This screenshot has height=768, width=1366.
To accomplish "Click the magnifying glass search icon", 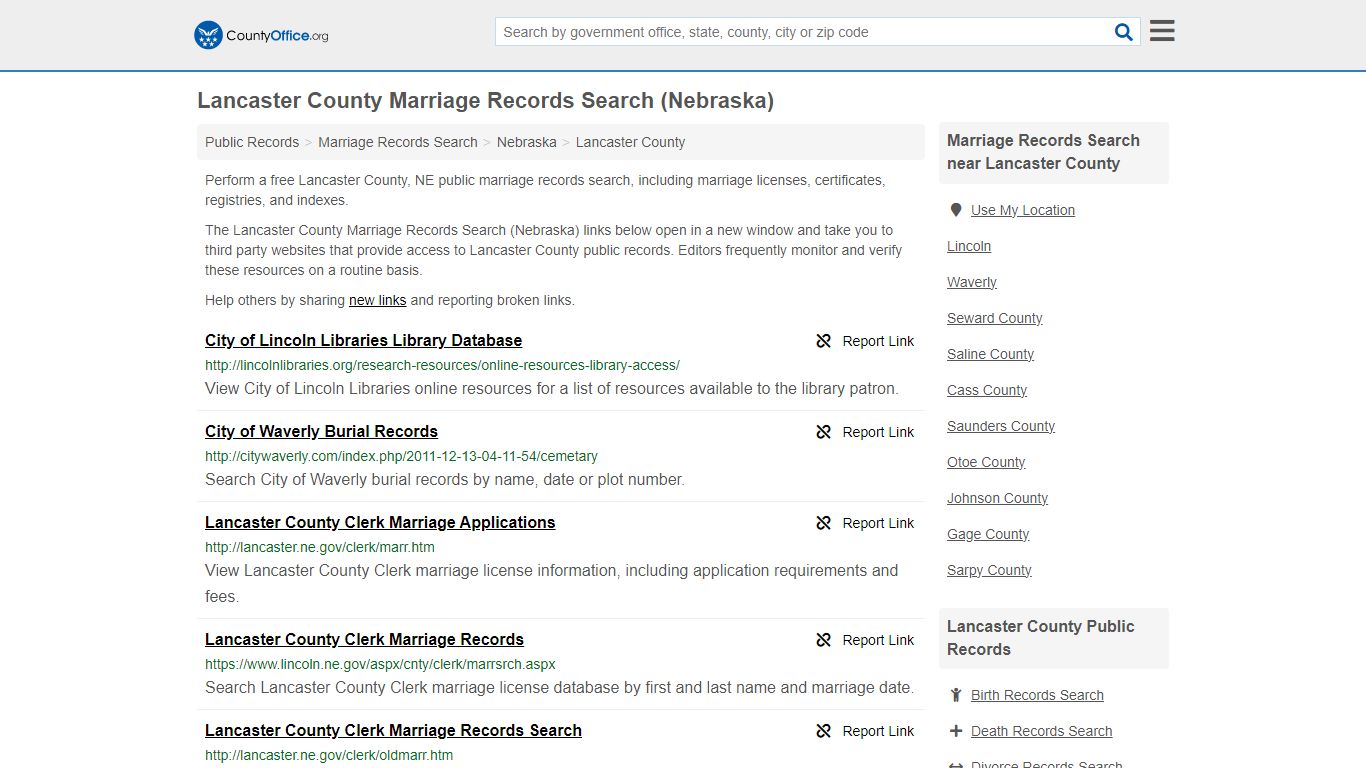I will (1124, 32).
